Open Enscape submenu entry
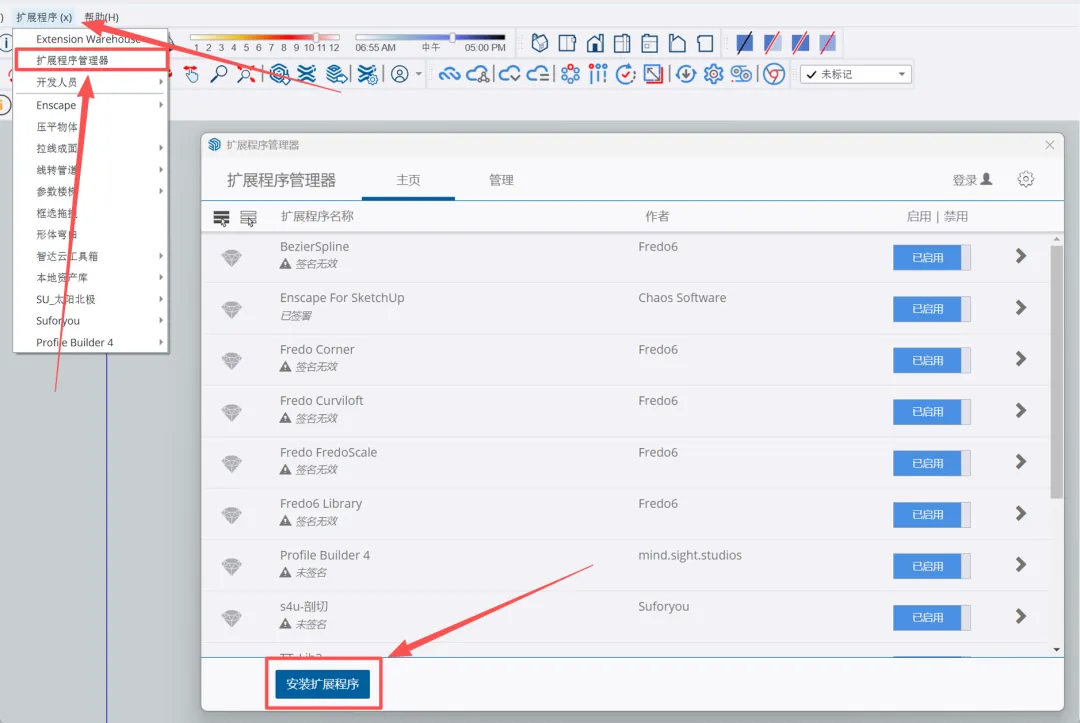Viewport: 1080px width, 723px height. (91, 105)
